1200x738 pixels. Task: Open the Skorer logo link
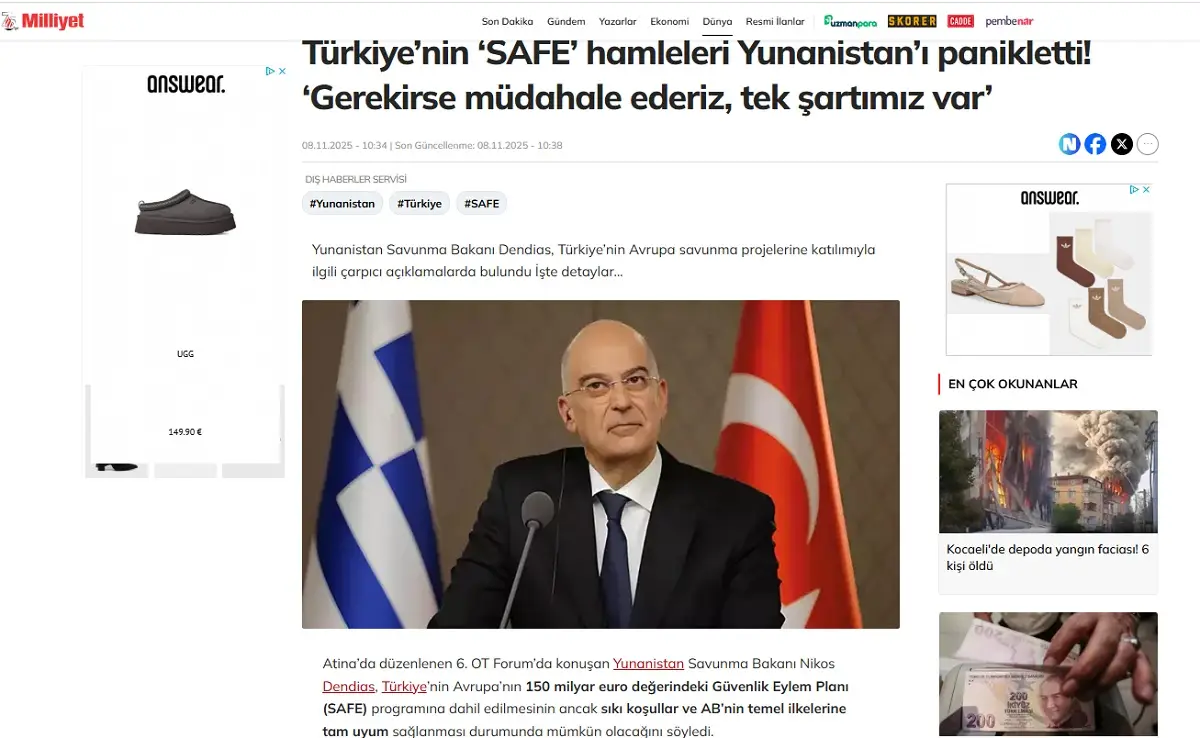coord(912,21)
